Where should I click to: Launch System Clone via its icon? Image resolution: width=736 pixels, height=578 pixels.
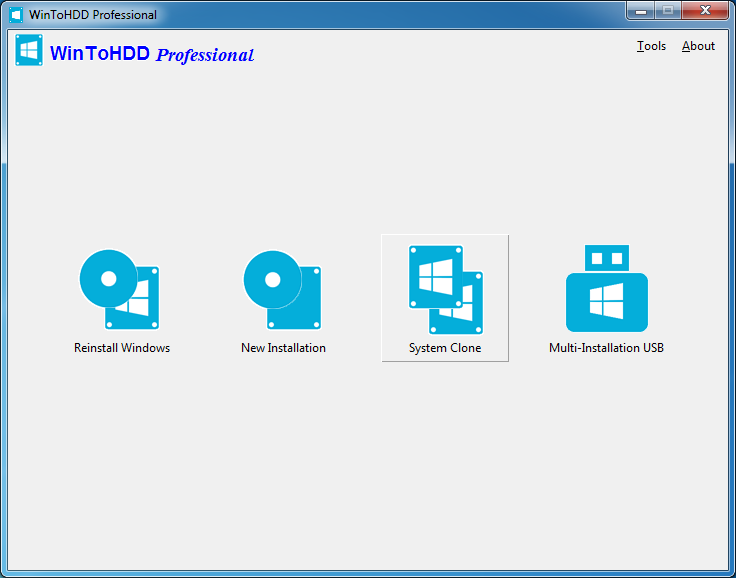point(445,289)
